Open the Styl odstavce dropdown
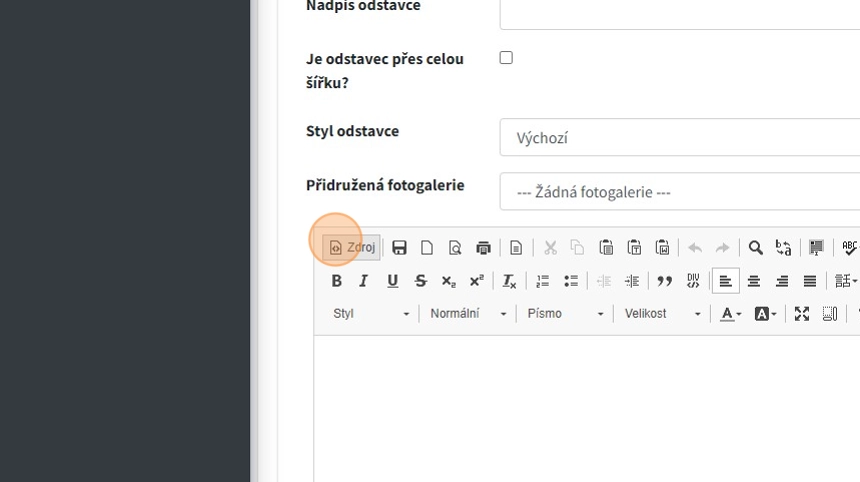The image size is (860, 482). (680, 137)
